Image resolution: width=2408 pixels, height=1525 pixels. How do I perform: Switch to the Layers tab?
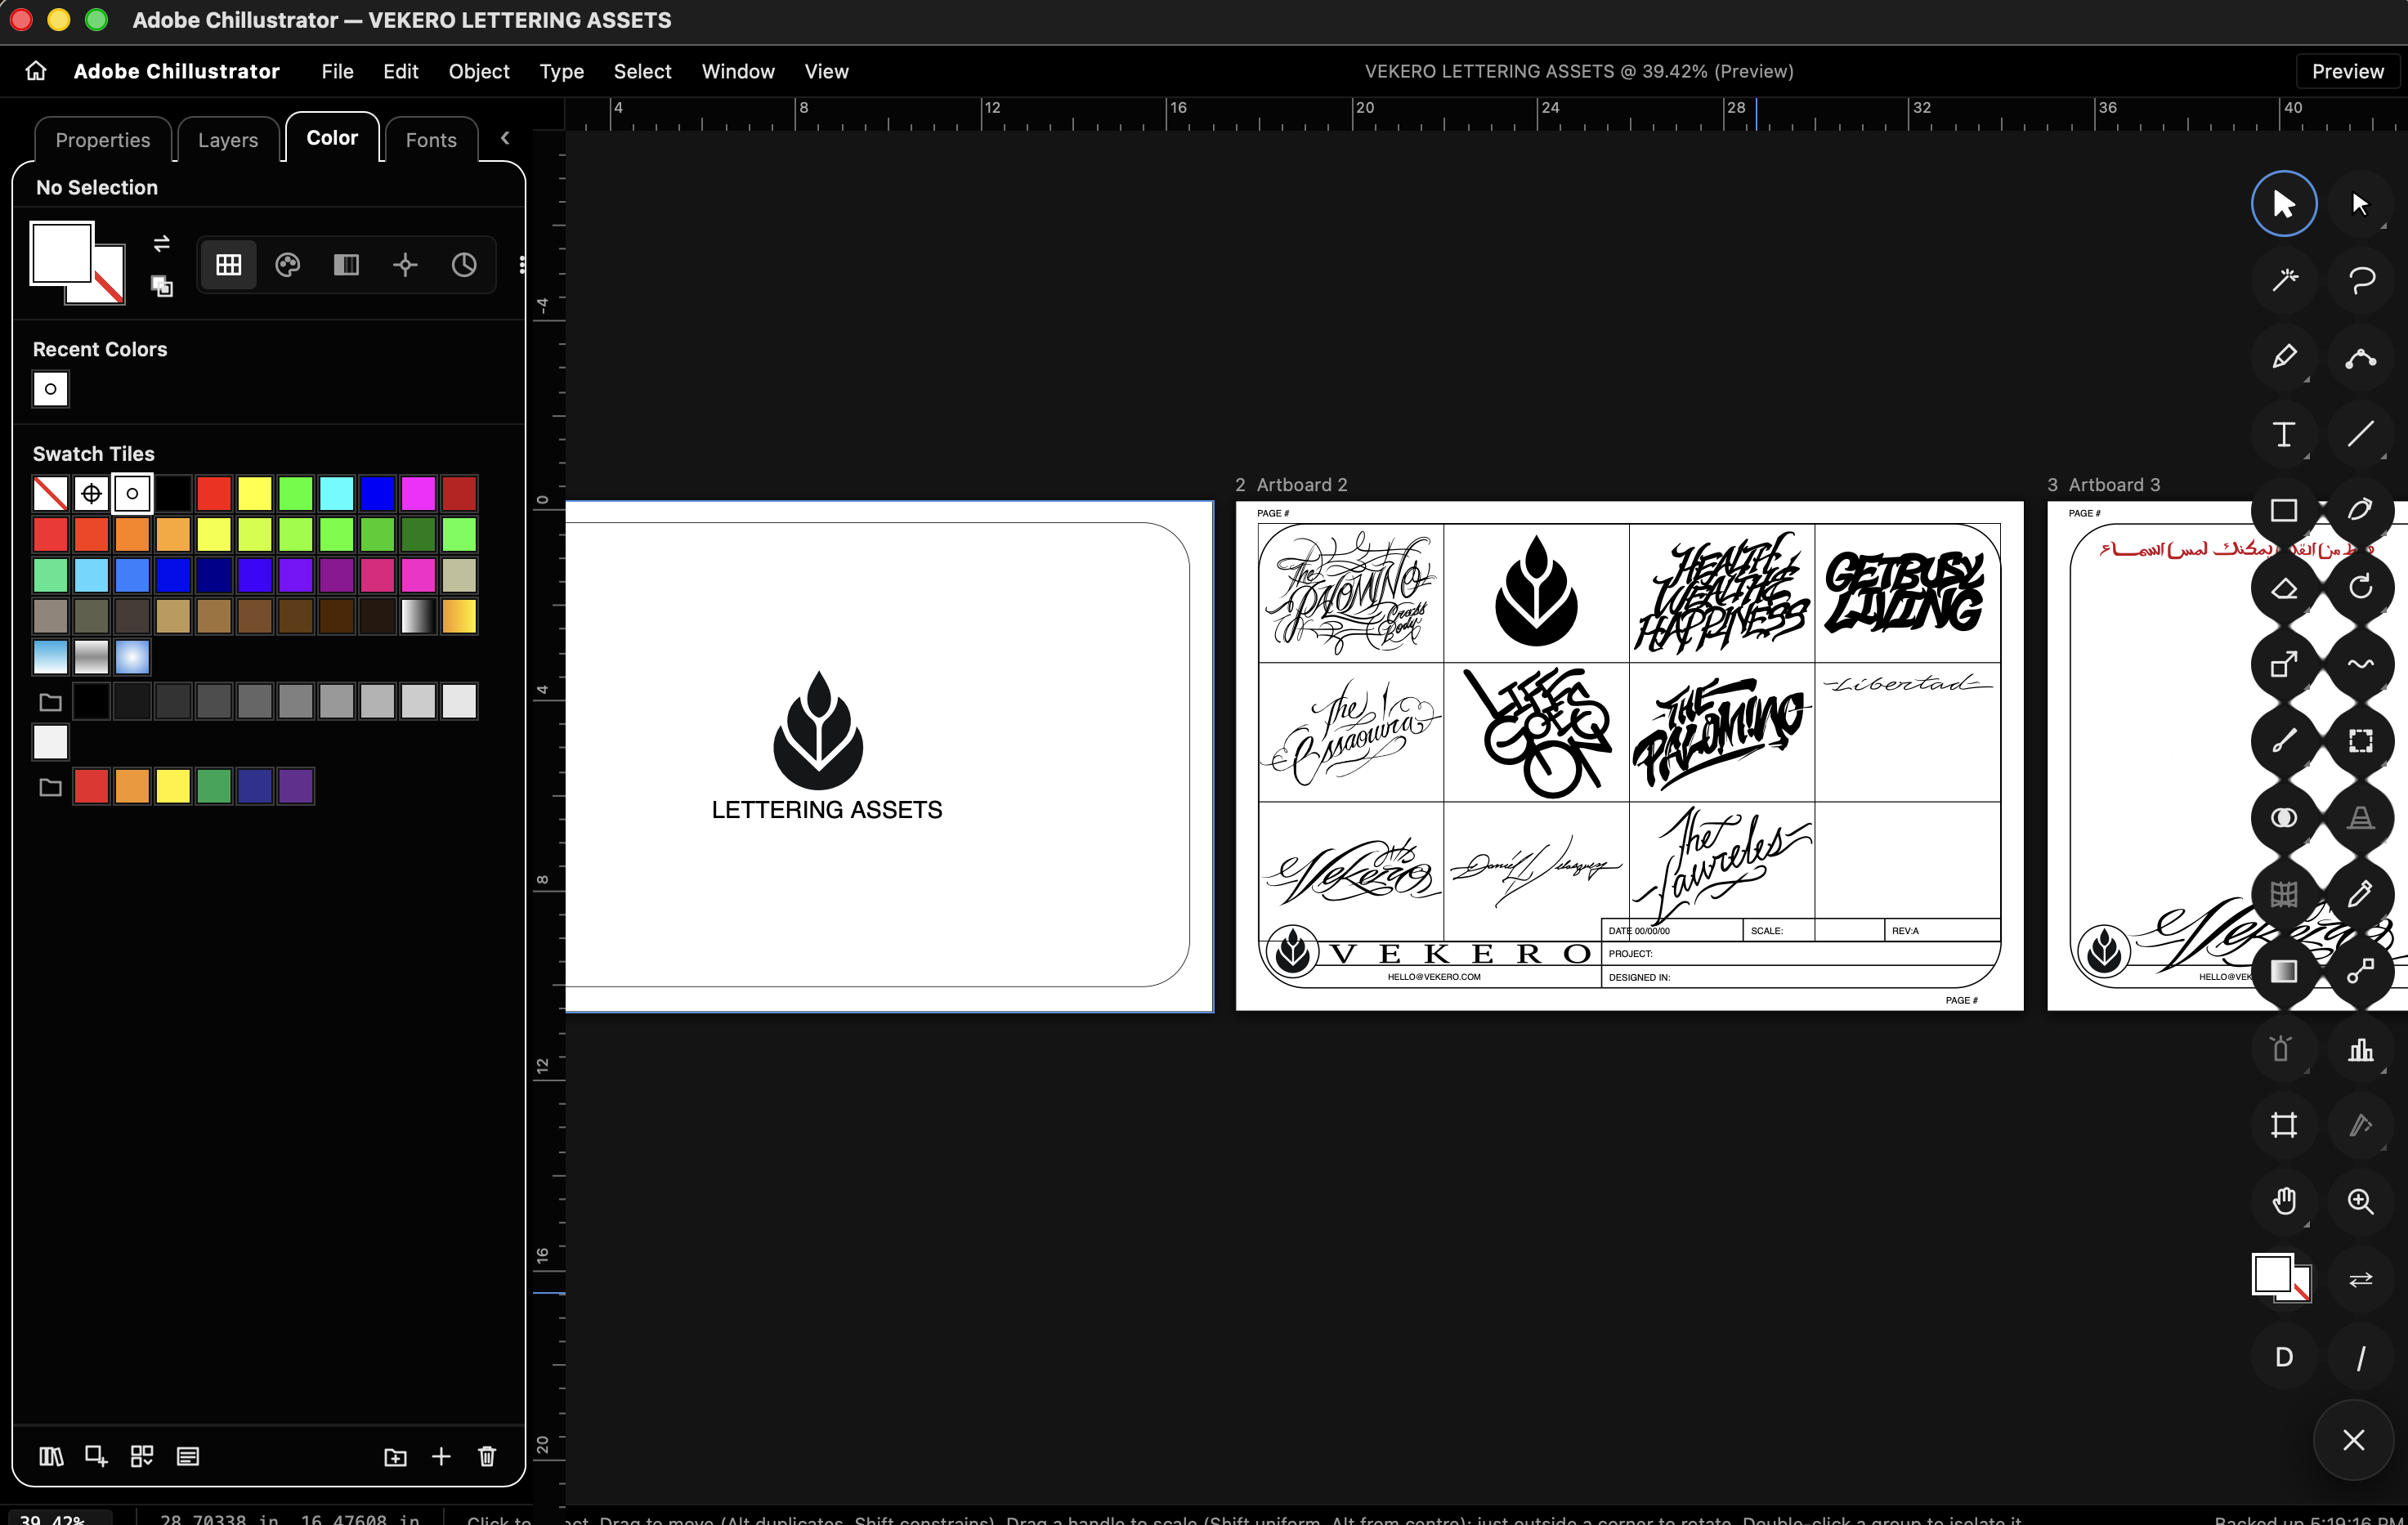(x=228, y=140)
